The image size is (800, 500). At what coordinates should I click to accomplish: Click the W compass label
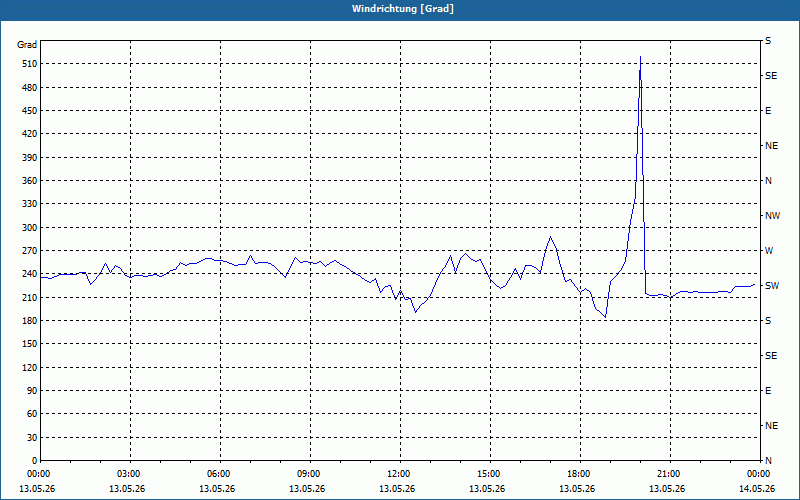coord(769,251)
